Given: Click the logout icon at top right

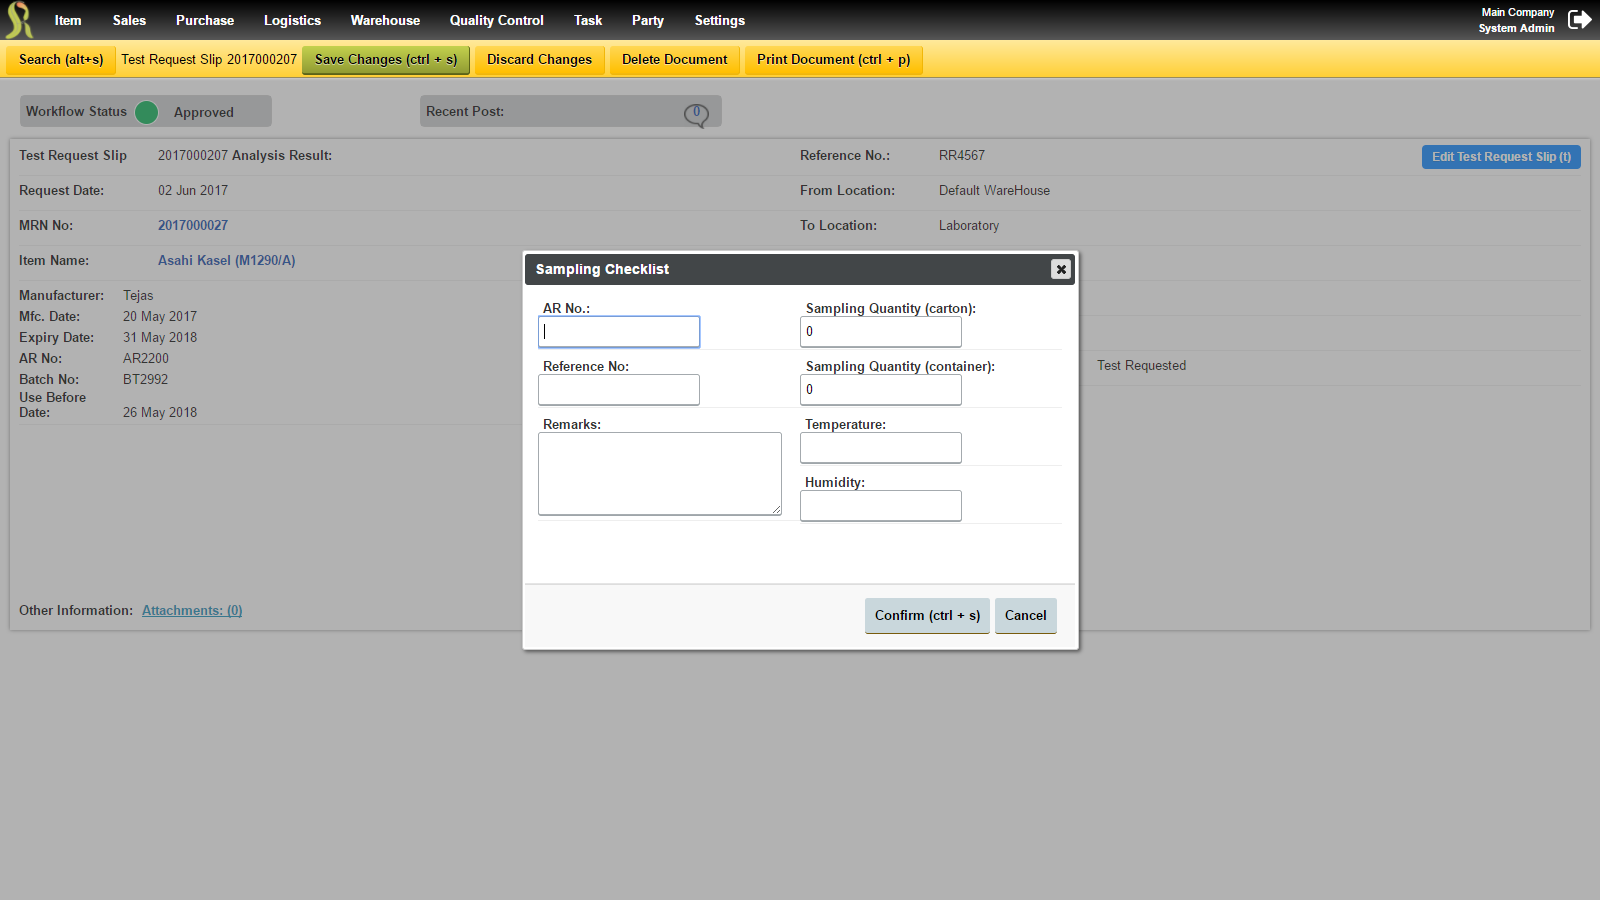Looking at the screenshot, I should (x=1580, y=18).
